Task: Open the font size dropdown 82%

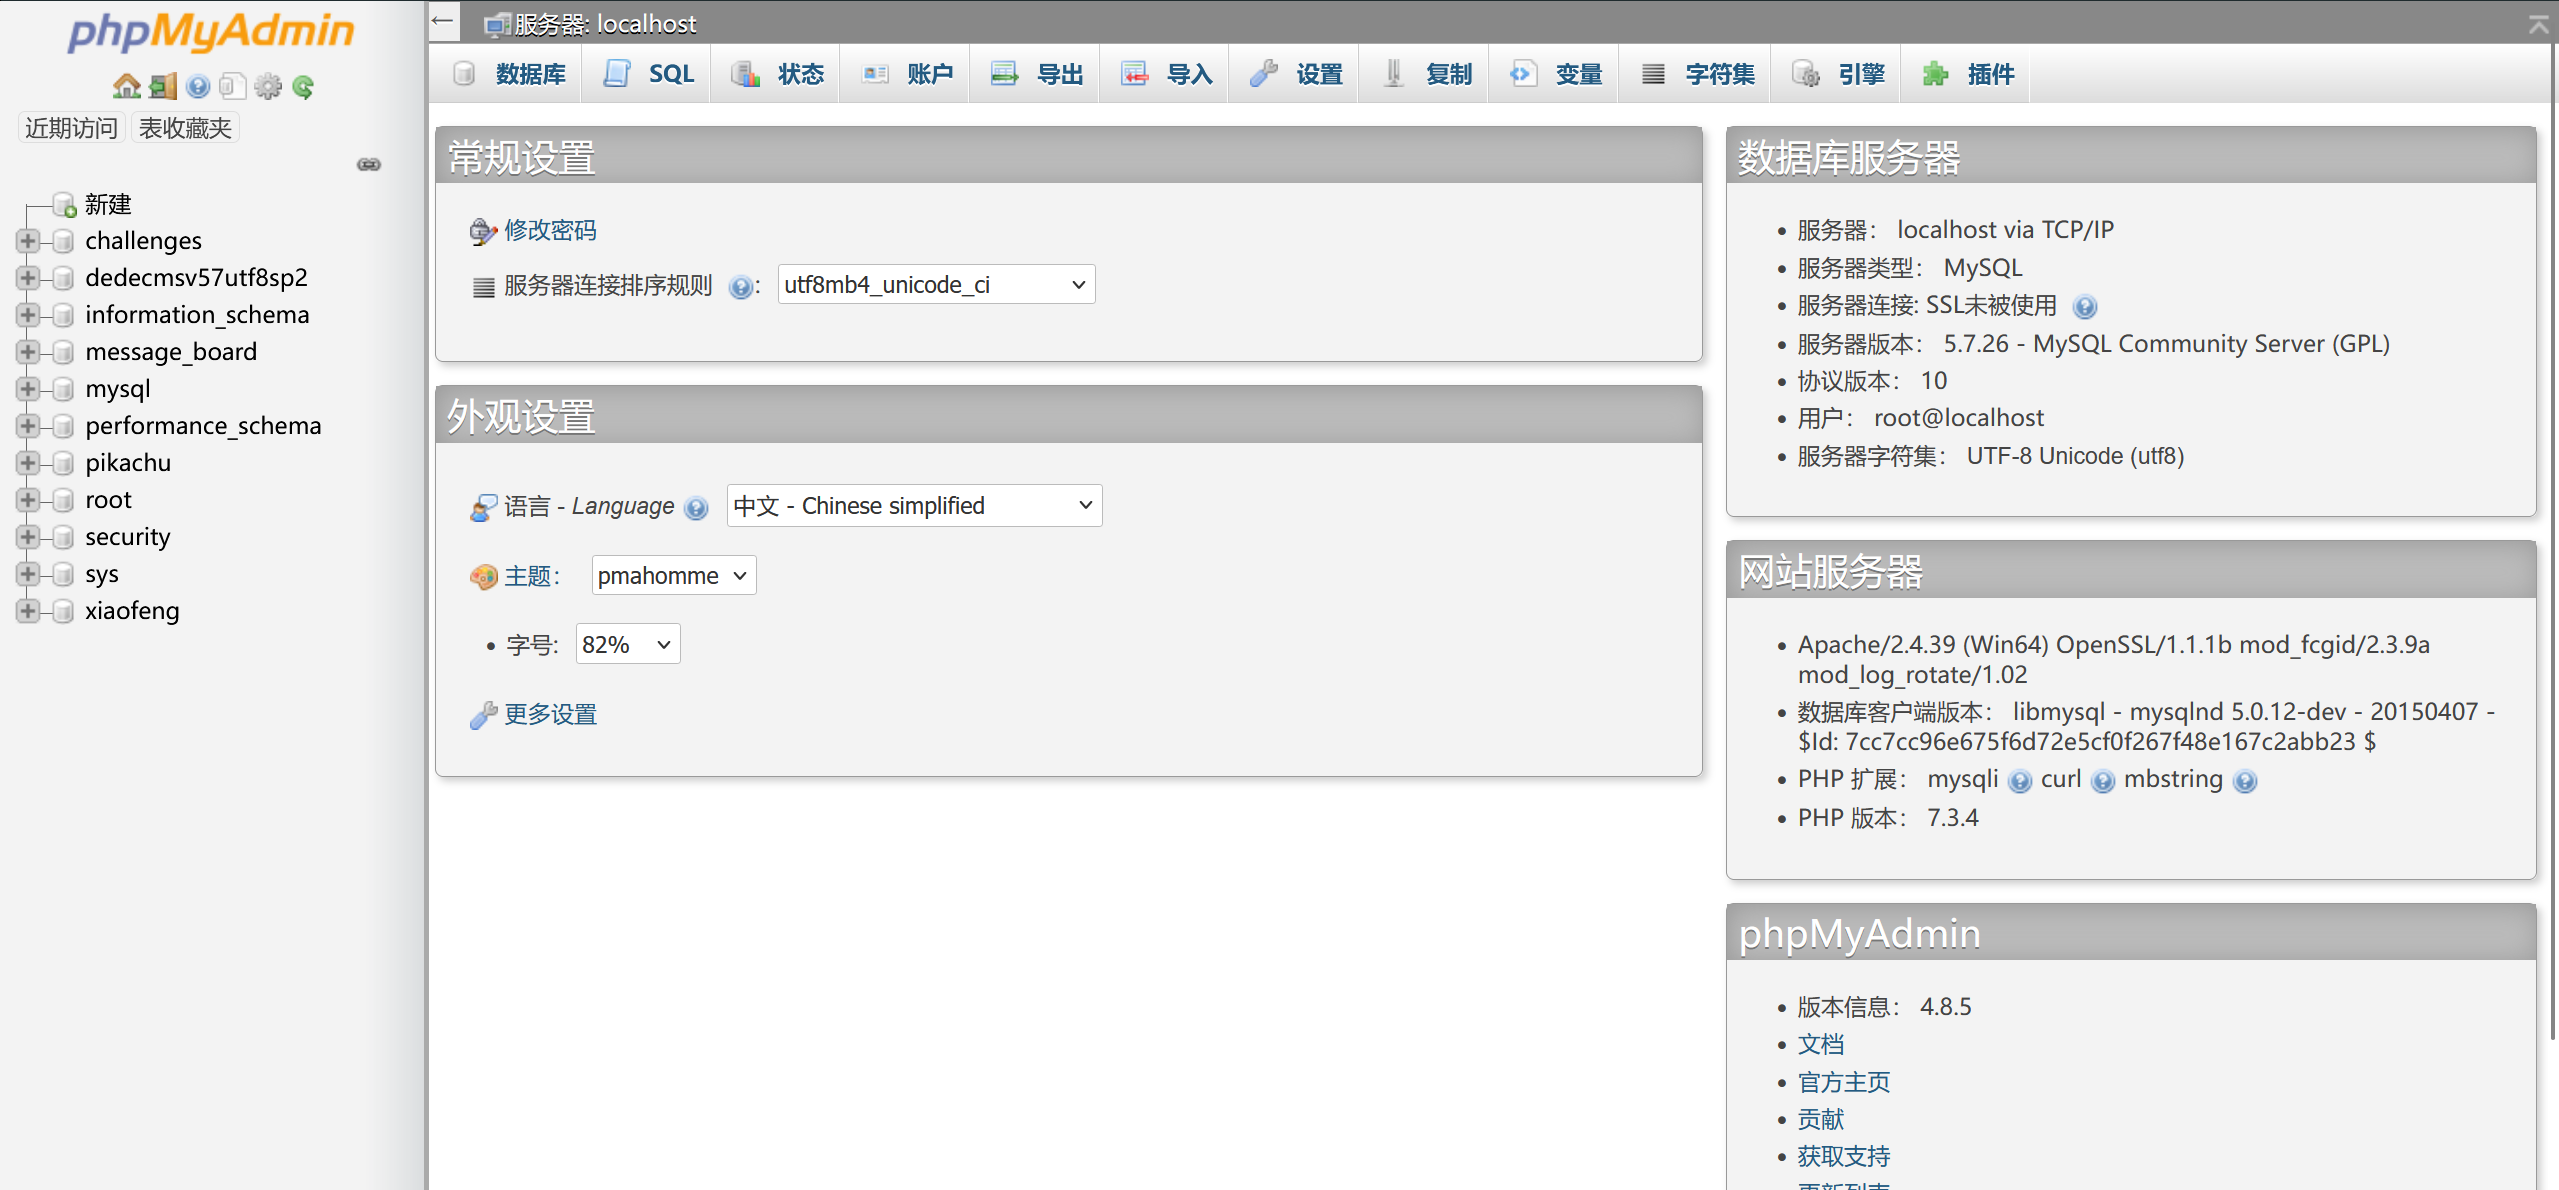Action: pos(628,645)
